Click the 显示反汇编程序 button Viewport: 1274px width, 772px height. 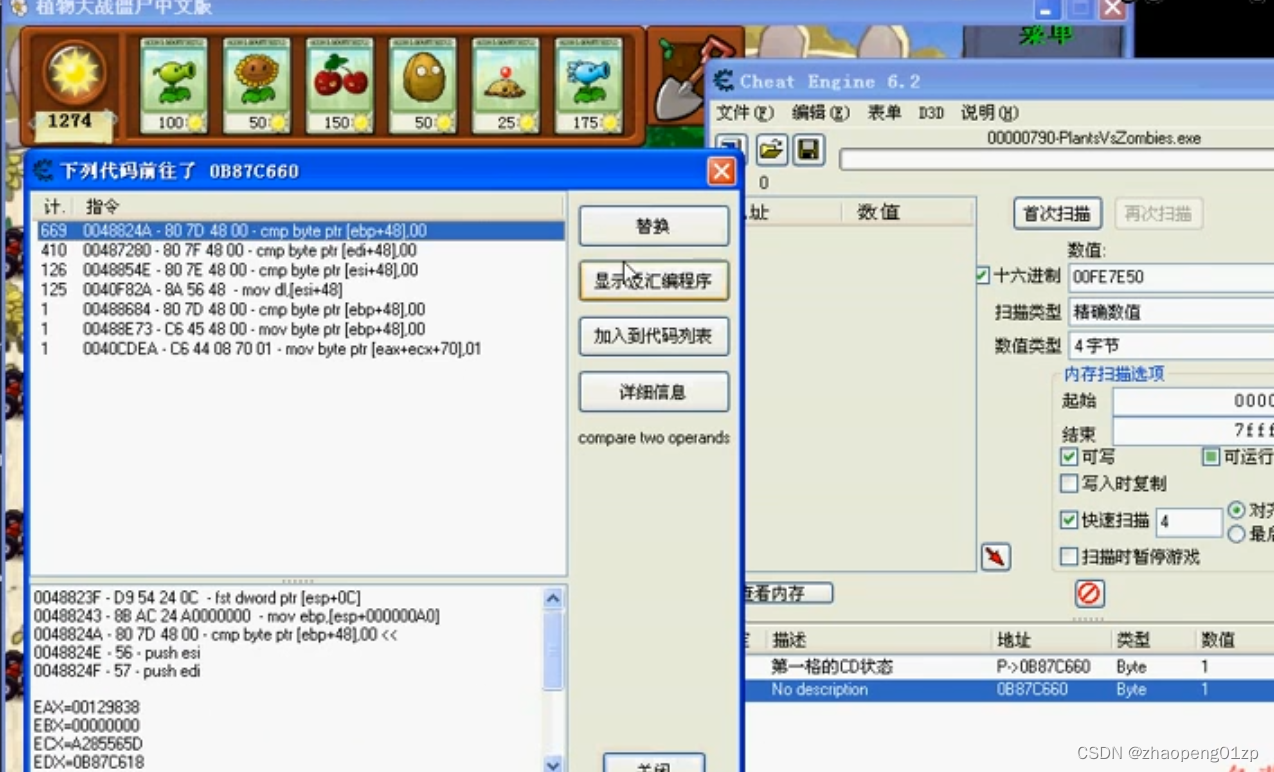coord(654,281)
